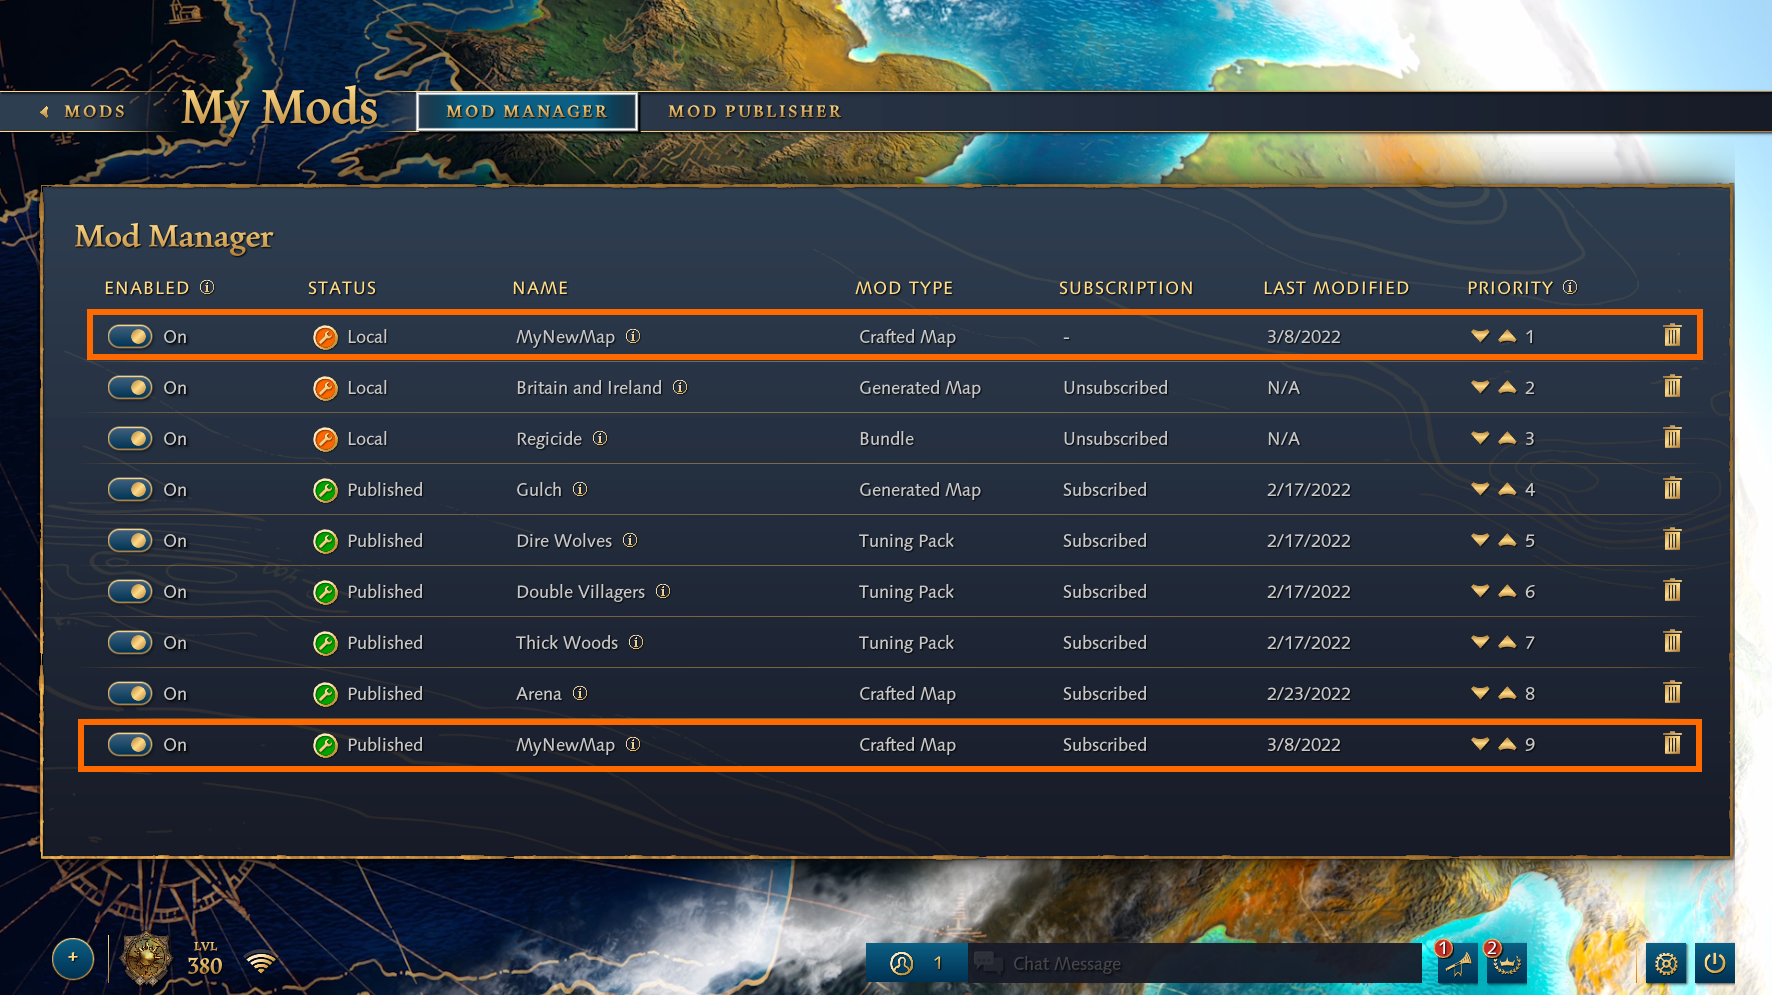Click info icon beside Gulch
Screen dimensions: 1772x995
pos(580,489)
